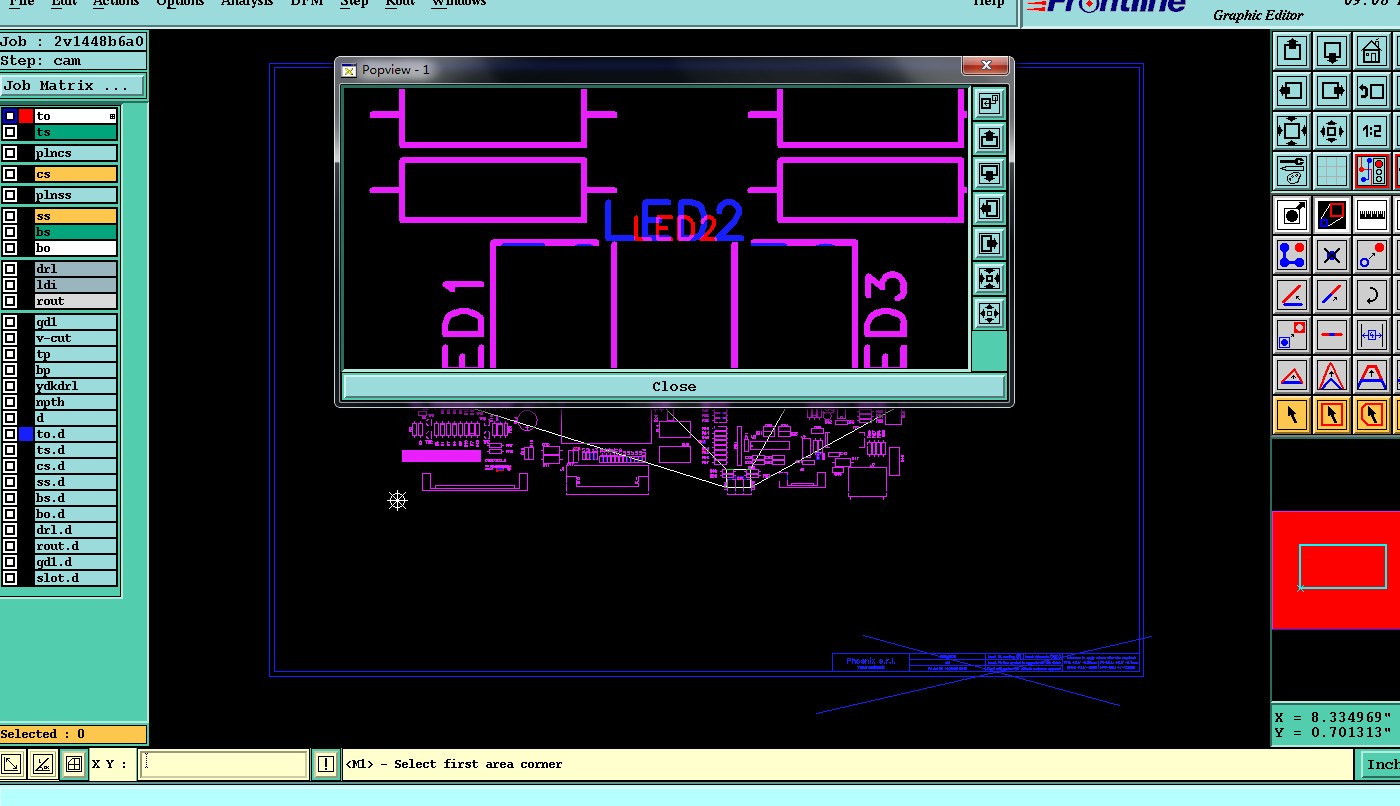Select layer name bo
Screen dimensions: 1400x806
coord(76,248)
